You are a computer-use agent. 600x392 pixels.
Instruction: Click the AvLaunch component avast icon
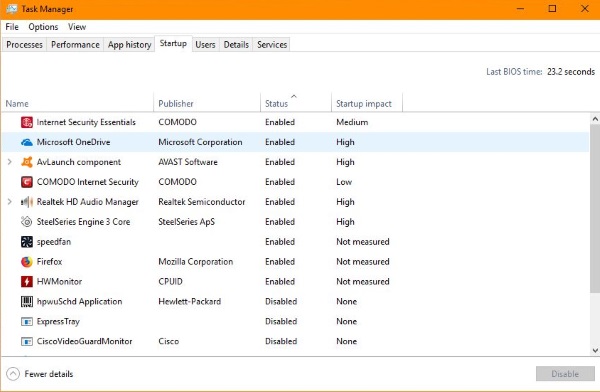click(26, 162)
